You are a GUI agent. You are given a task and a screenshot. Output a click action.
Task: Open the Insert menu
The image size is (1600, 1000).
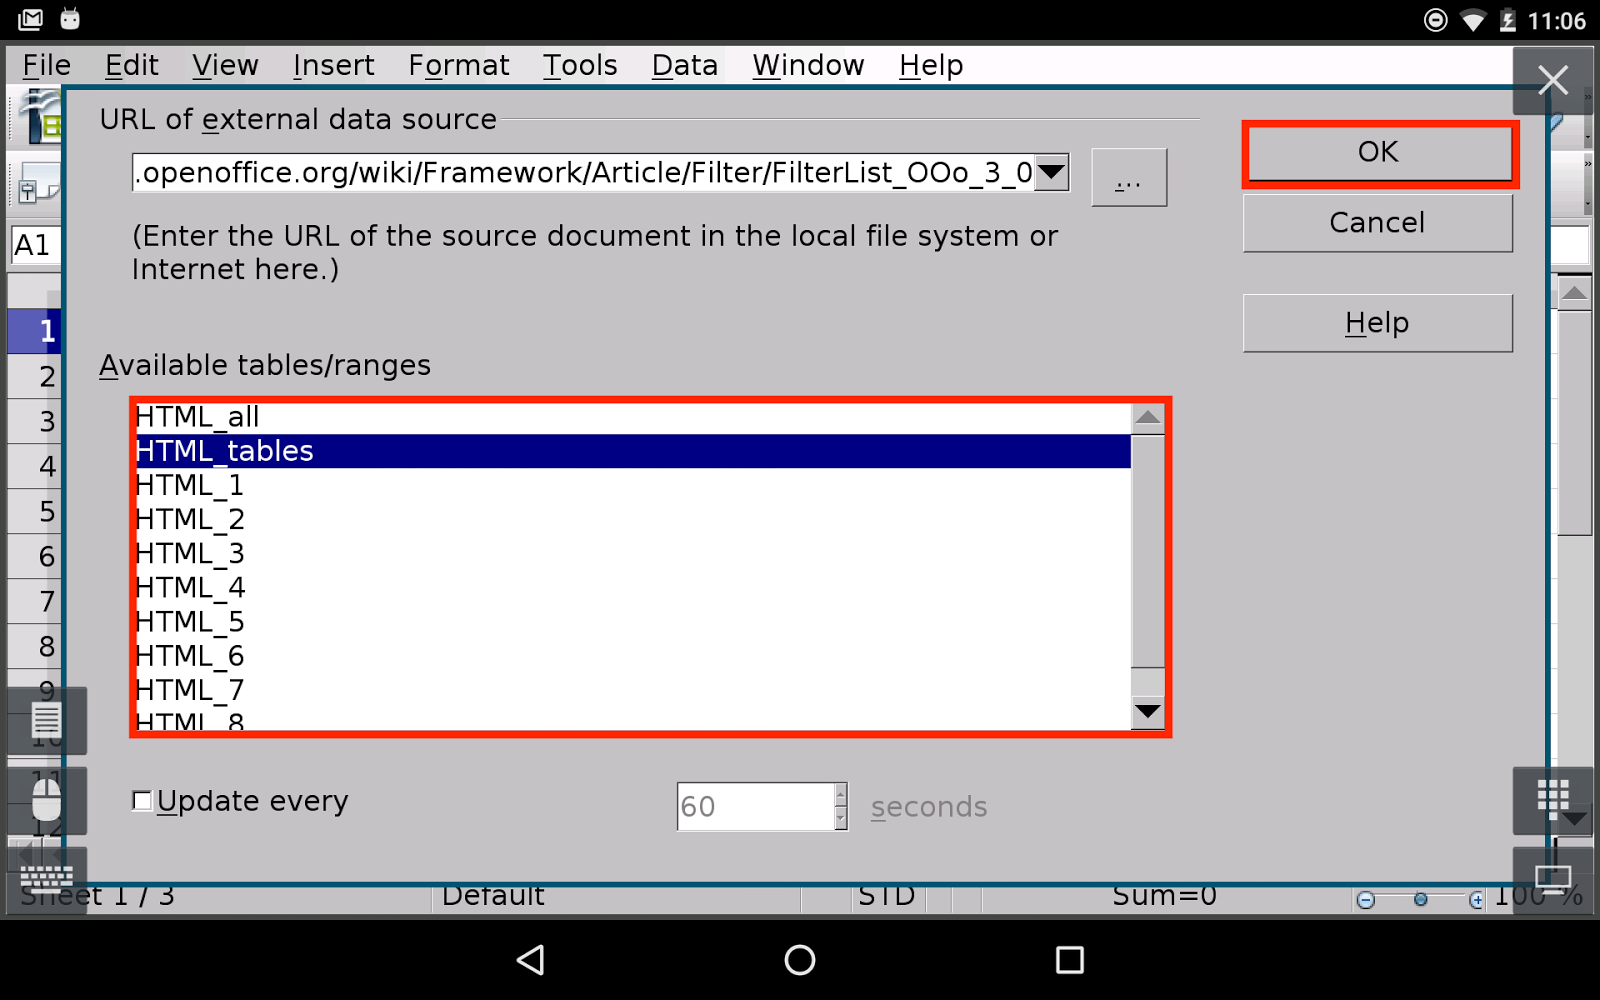click(x=333, y=65)
